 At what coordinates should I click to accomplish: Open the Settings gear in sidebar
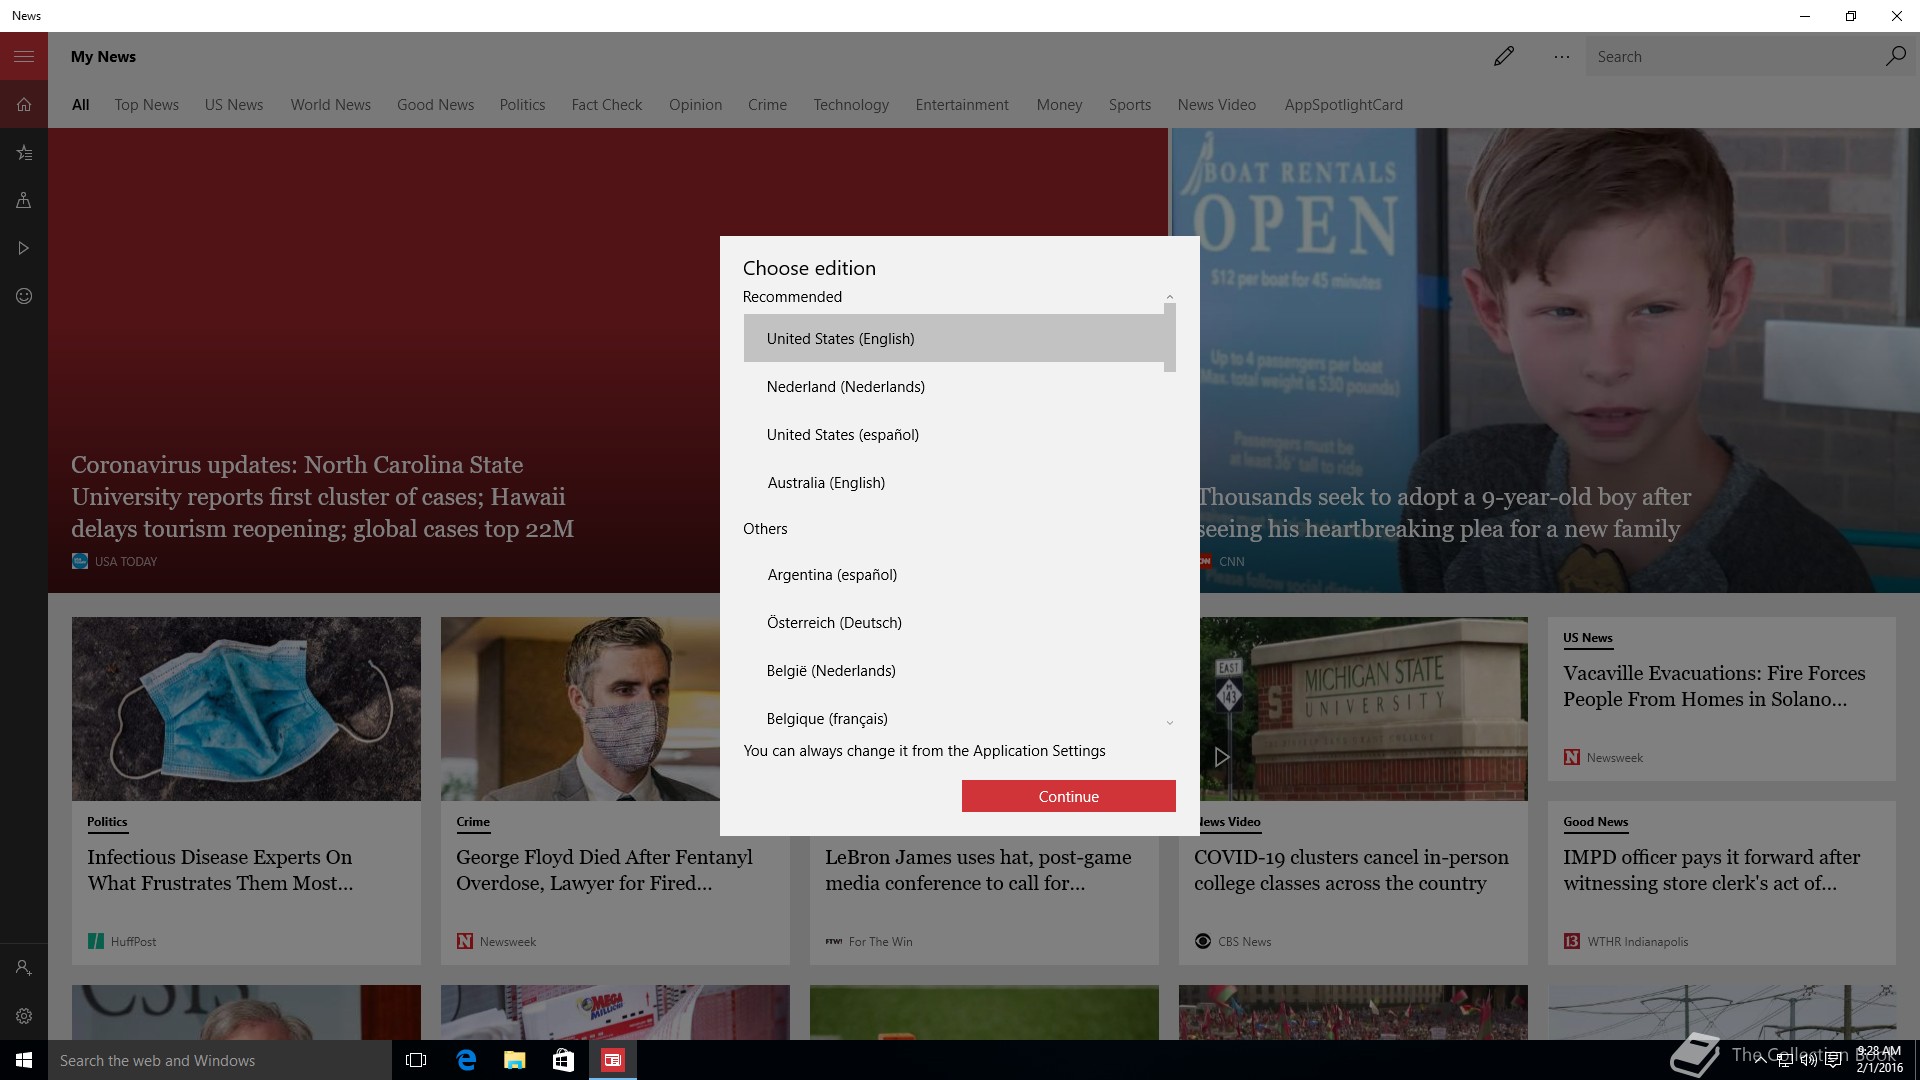tap(24, 1016)
